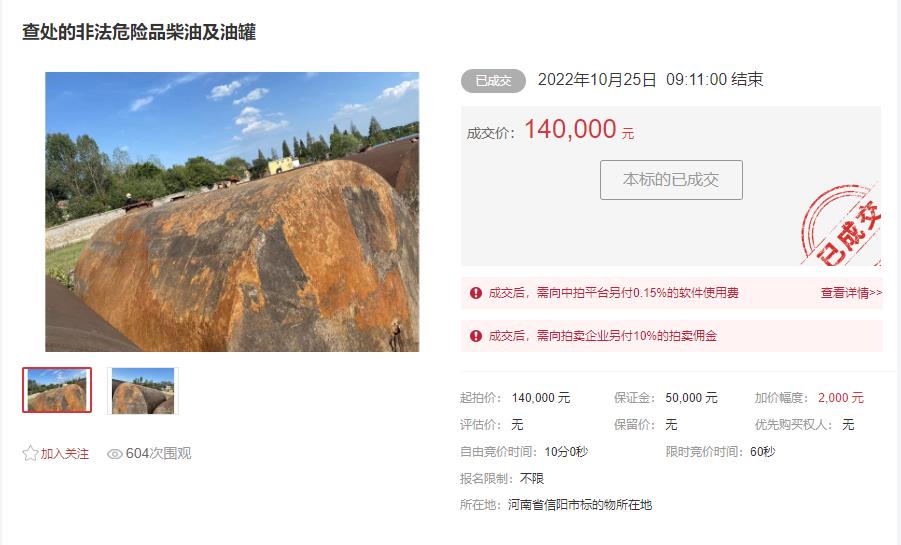Open the 查看详情>> link
The height and width of the screenshot is (545, 901).
click(851, 293)
